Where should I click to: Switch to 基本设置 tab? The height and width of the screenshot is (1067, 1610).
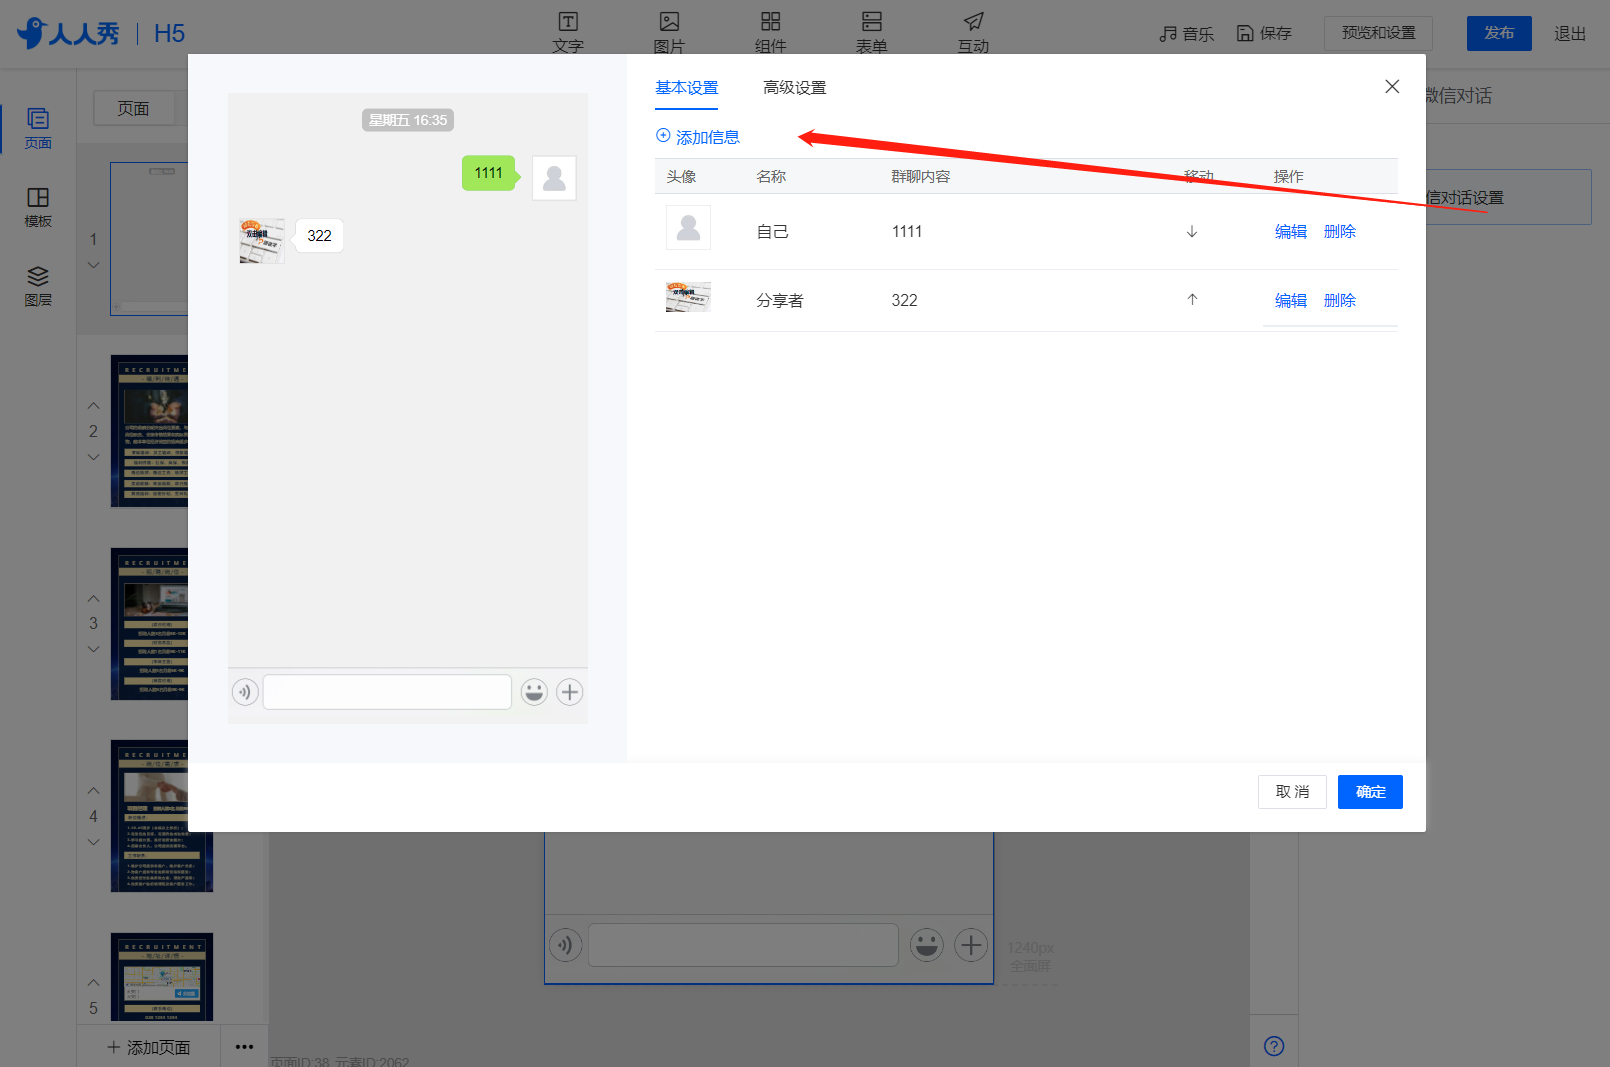[x=687, y=88]
